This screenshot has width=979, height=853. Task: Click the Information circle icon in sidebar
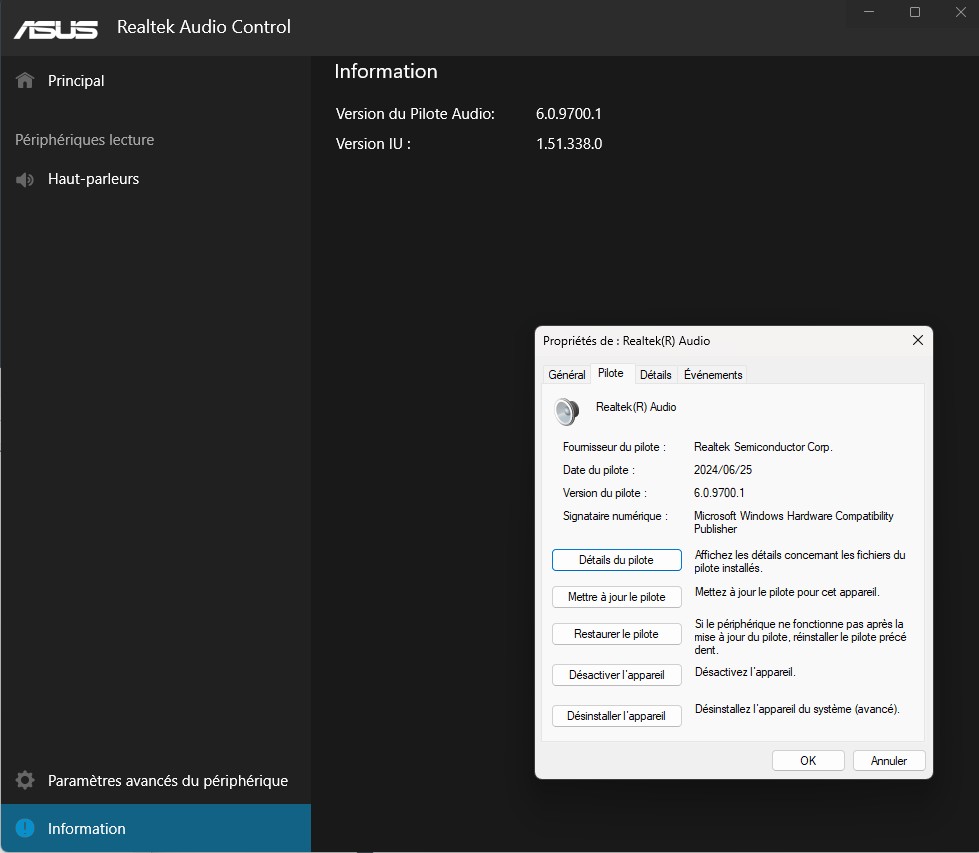point(25,829)
